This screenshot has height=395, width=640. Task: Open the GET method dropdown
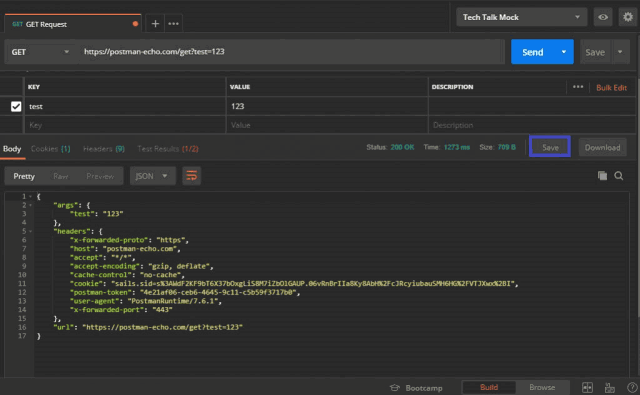[x=40, y=52]
